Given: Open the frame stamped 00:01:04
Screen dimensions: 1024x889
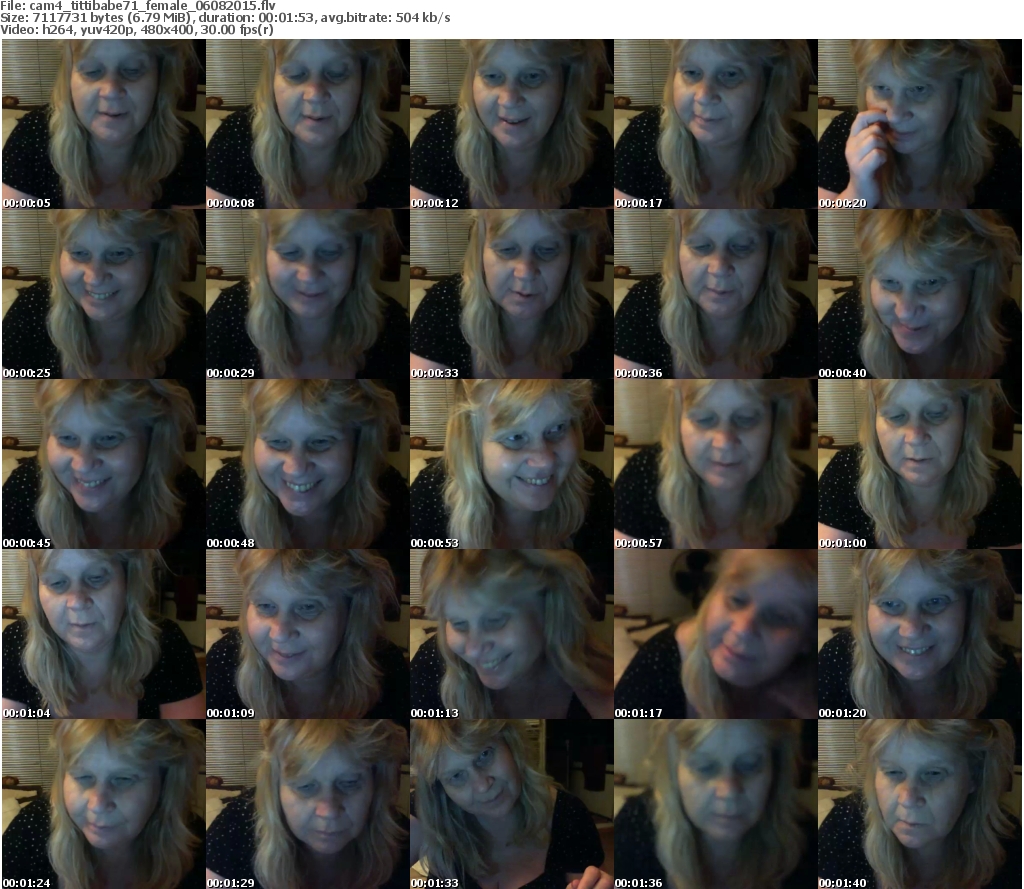Looking at the screenshot, I should [x=104, y=634].
